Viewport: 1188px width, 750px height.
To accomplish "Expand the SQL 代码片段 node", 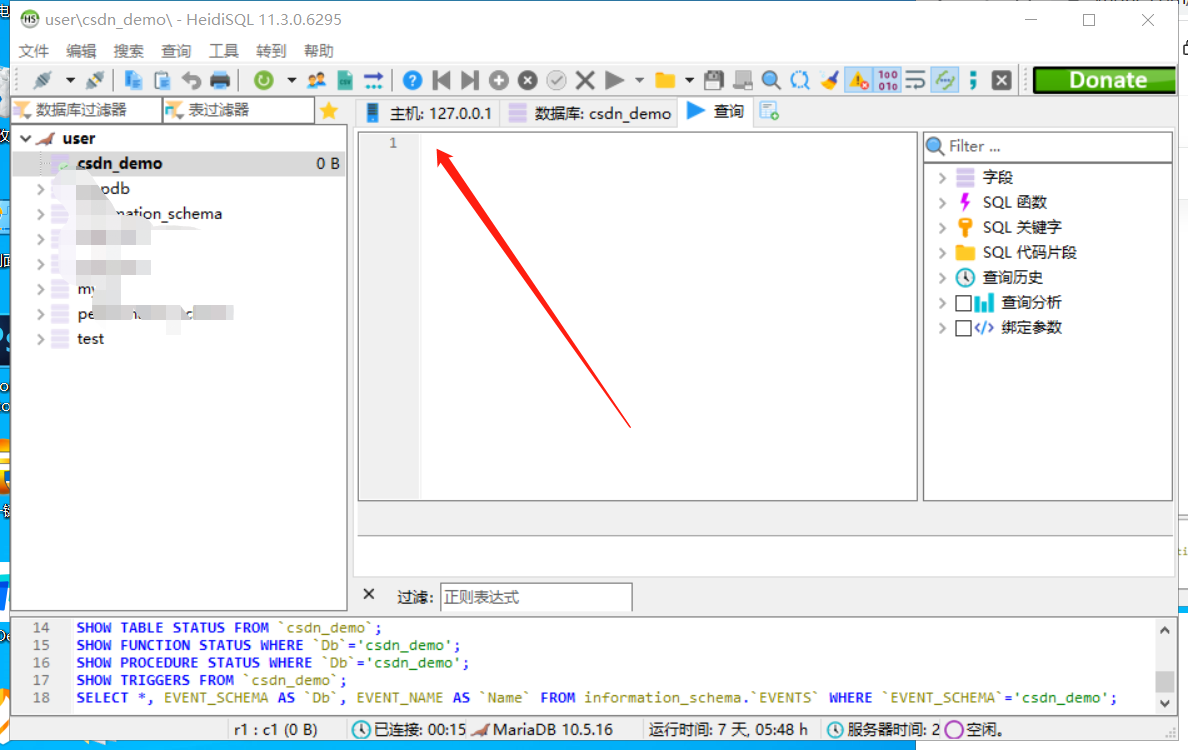I will coord(942,252).
